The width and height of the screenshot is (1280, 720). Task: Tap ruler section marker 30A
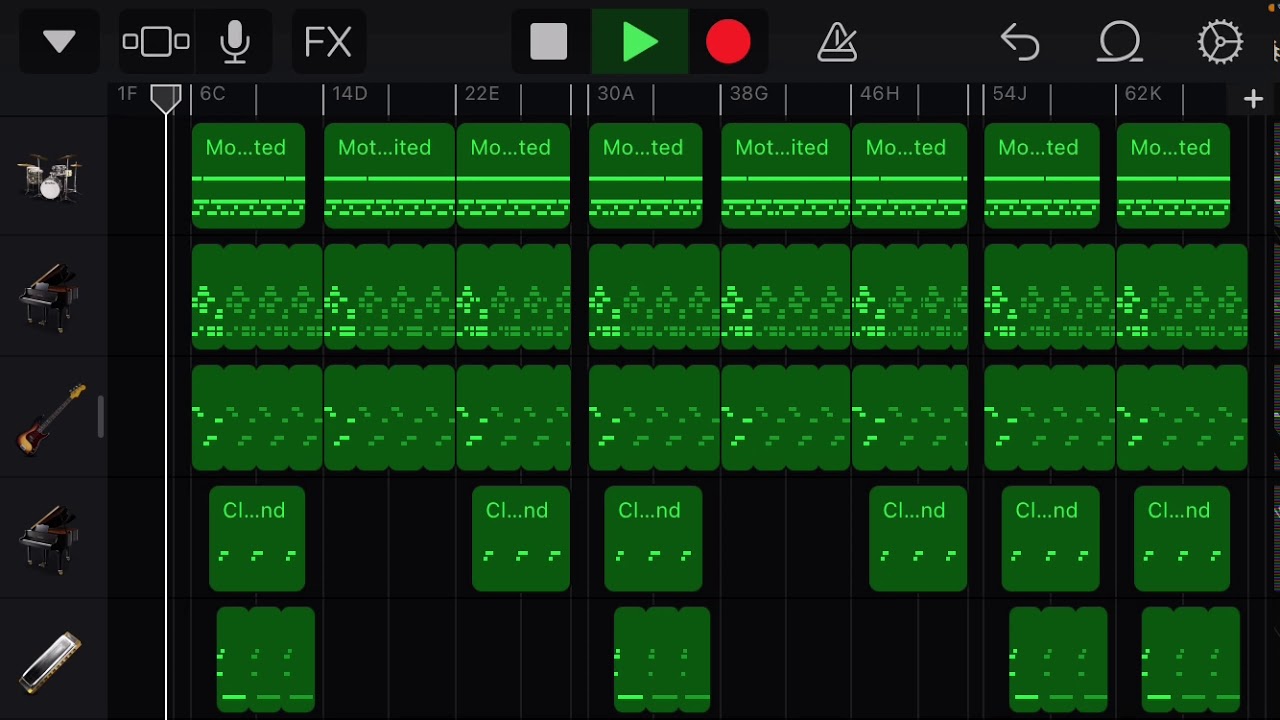tap(616, 94)
